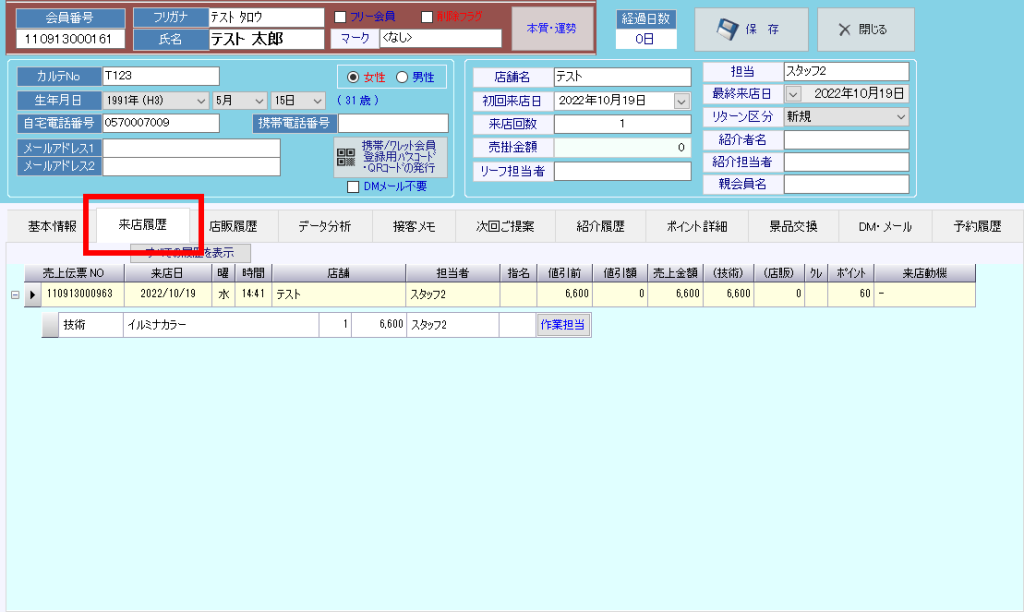Collapse the visit record tree row
The width and height of the screenshot is (1024, 612).
14,294
